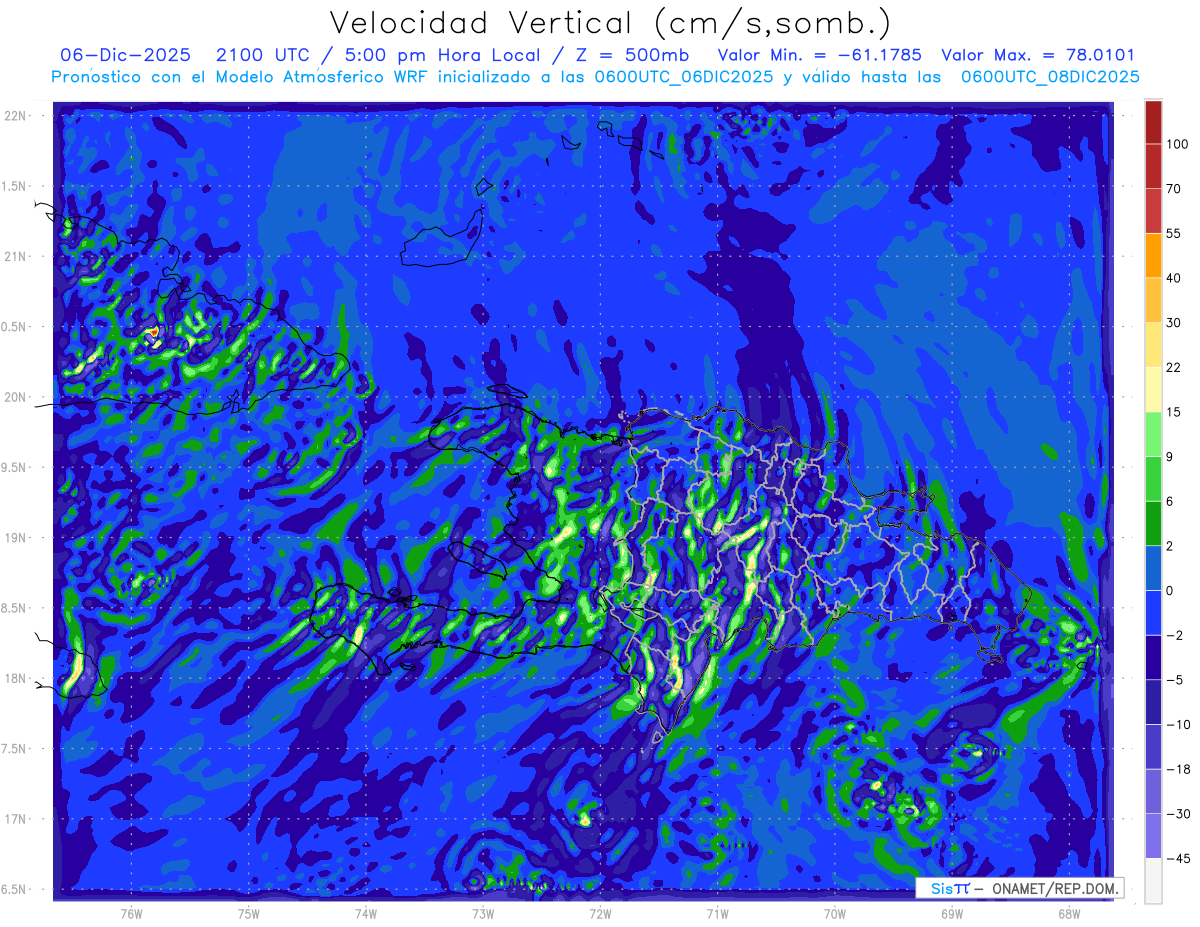Pick the red swatch between 70 and 100
Screen dimensions: 1200x927
coord(1153,166)
